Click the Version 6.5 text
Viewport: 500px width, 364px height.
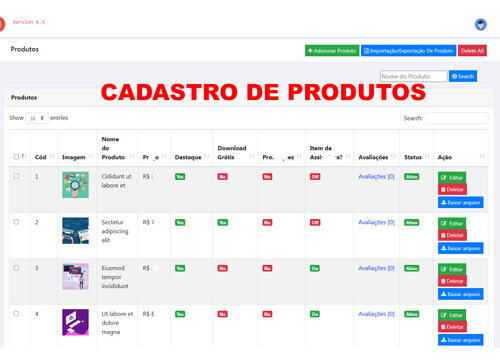pyautogui.click(x=29, y=22)
